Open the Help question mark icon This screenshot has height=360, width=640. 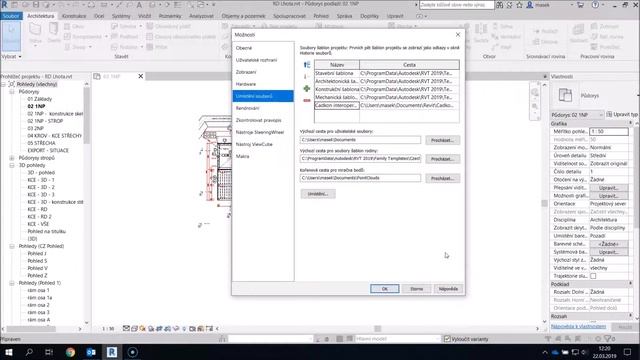click(x=596, y=5)
